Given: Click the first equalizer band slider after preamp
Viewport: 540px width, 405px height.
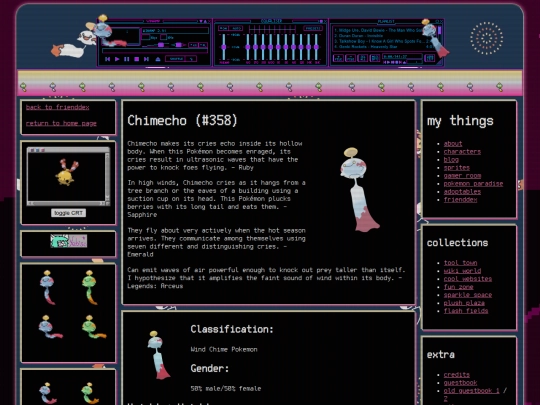Looking at the screenshot, I should [x=248, y=47].
